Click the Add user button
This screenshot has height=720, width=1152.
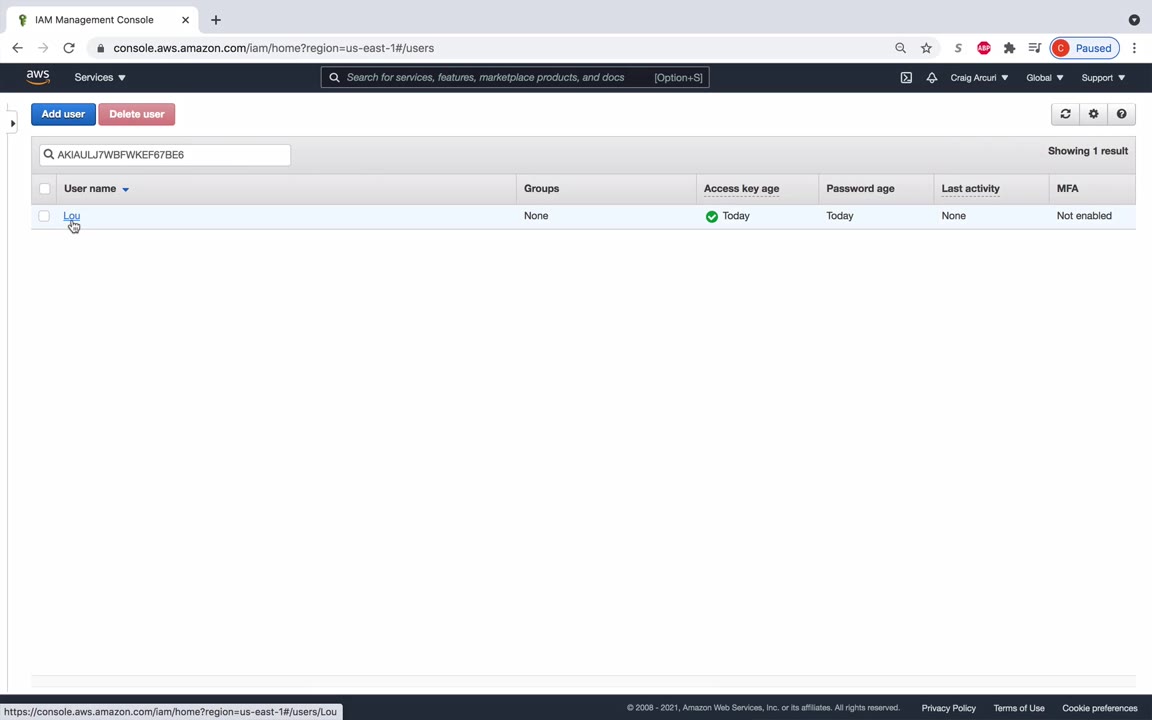pos(63,114)
